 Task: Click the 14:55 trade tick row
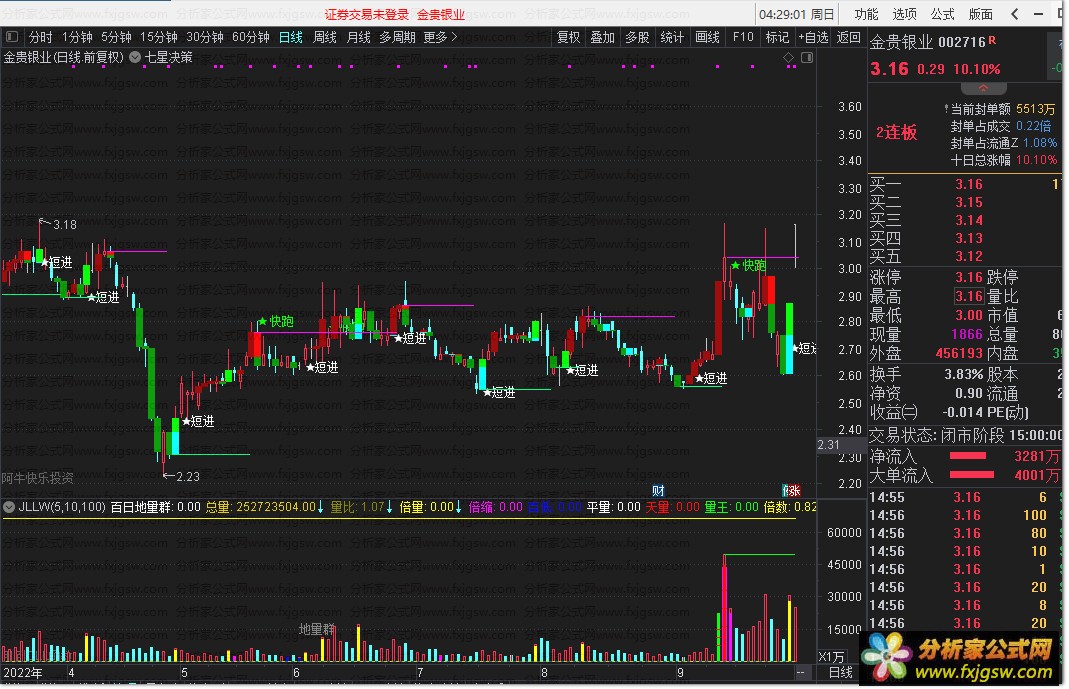[x=965, y=497]
